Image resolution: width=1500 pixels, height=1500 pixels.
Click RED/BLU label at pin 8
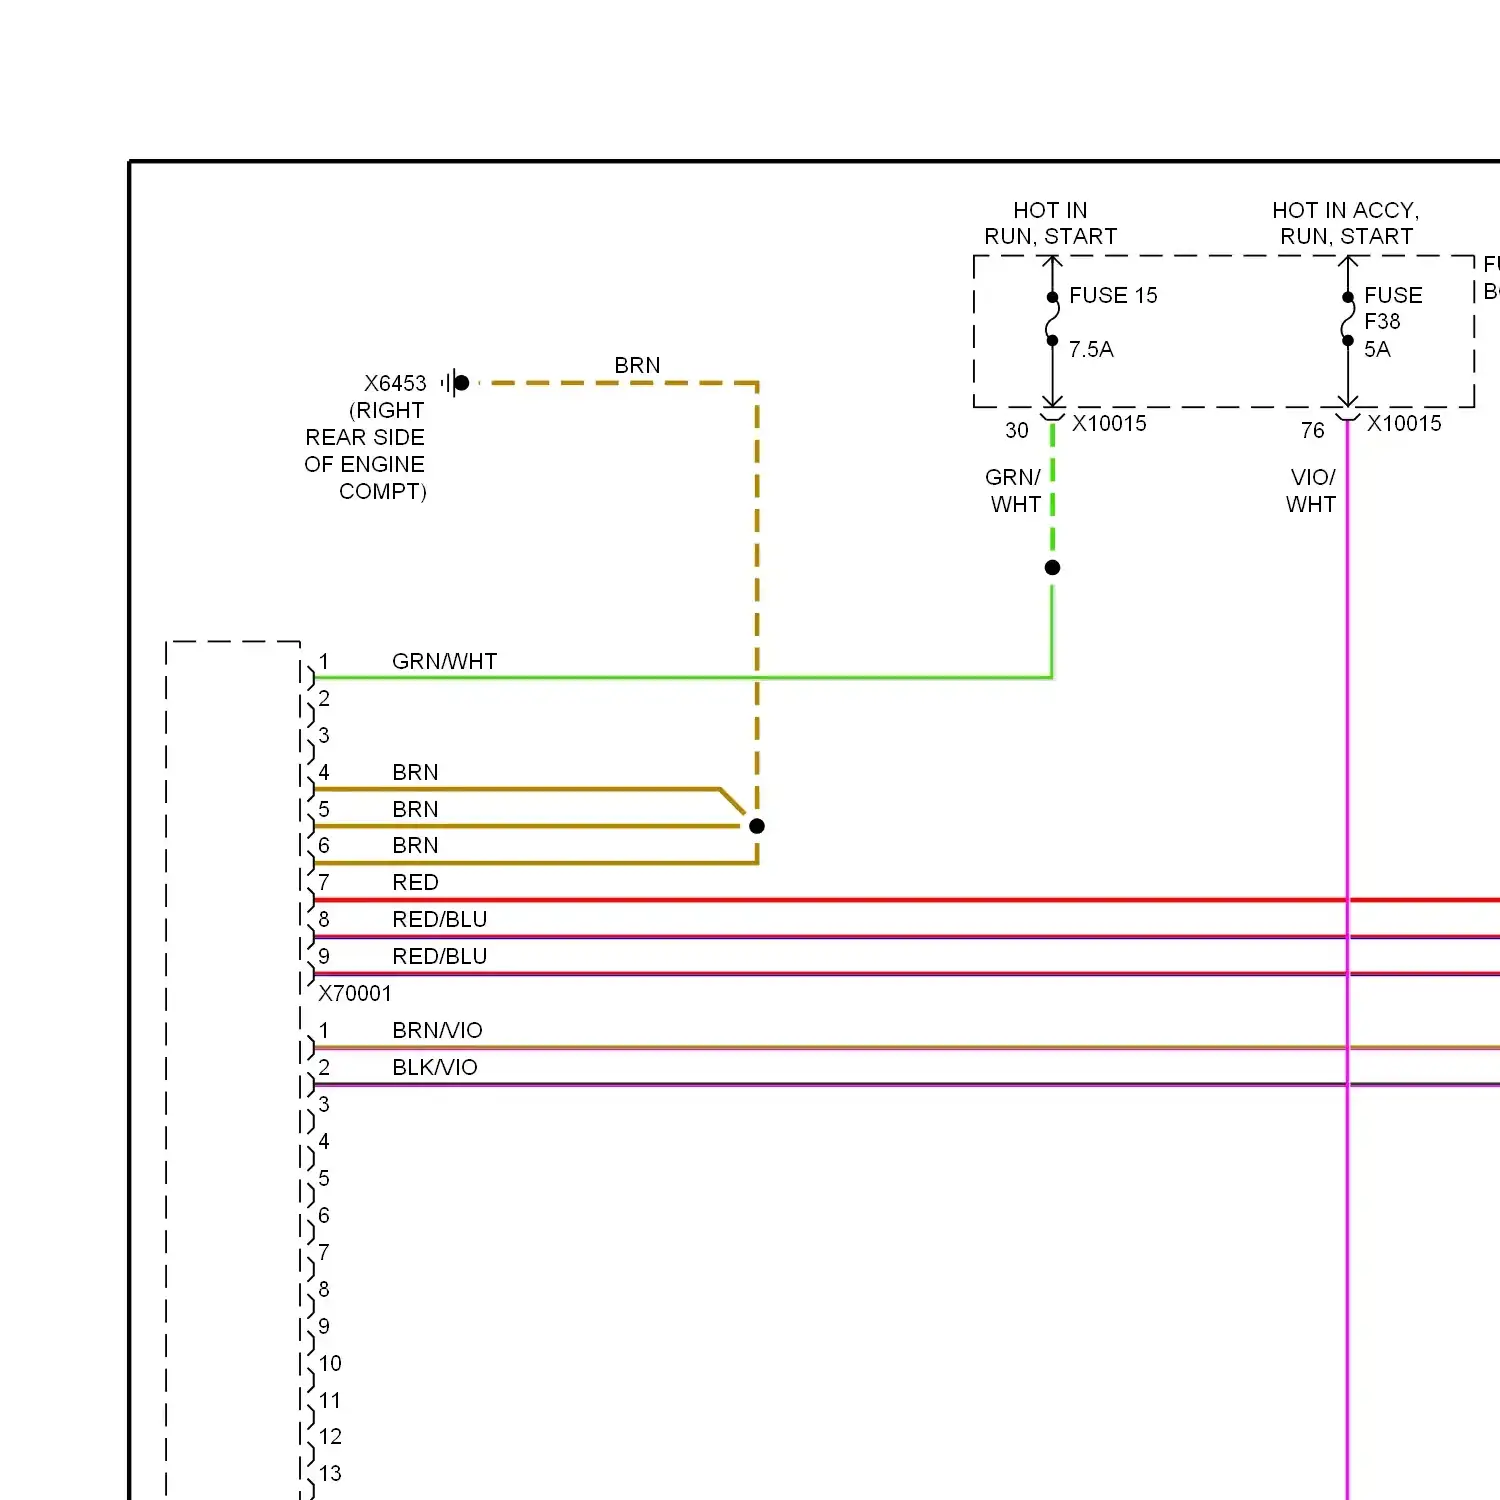[x=439, y=919]
